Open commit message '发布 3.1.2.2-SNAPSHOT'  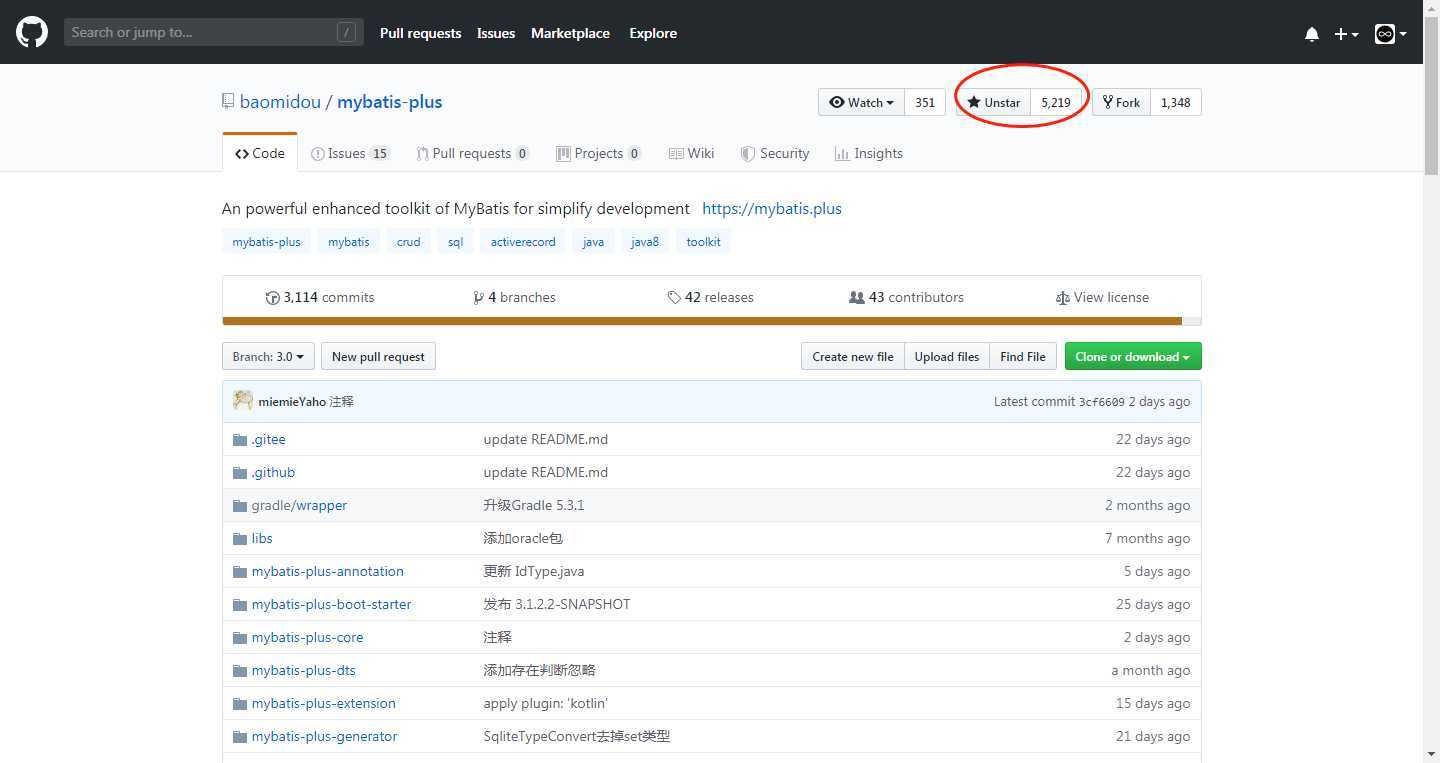point(557,605)
